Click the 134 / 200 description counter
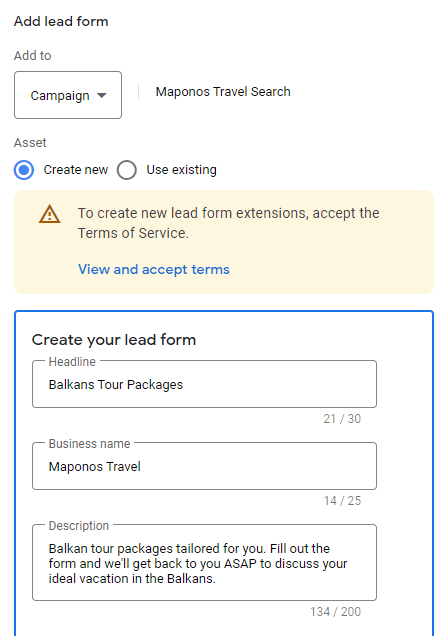442x636 pixels. pyautogui.click(x=335, y=612)
